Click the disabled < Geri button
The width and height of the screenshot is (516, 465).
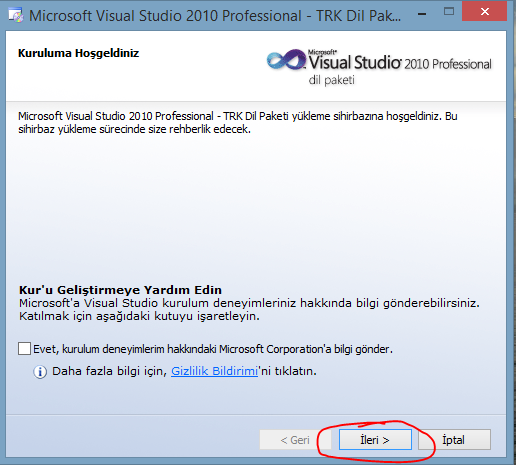click(295, 440)
